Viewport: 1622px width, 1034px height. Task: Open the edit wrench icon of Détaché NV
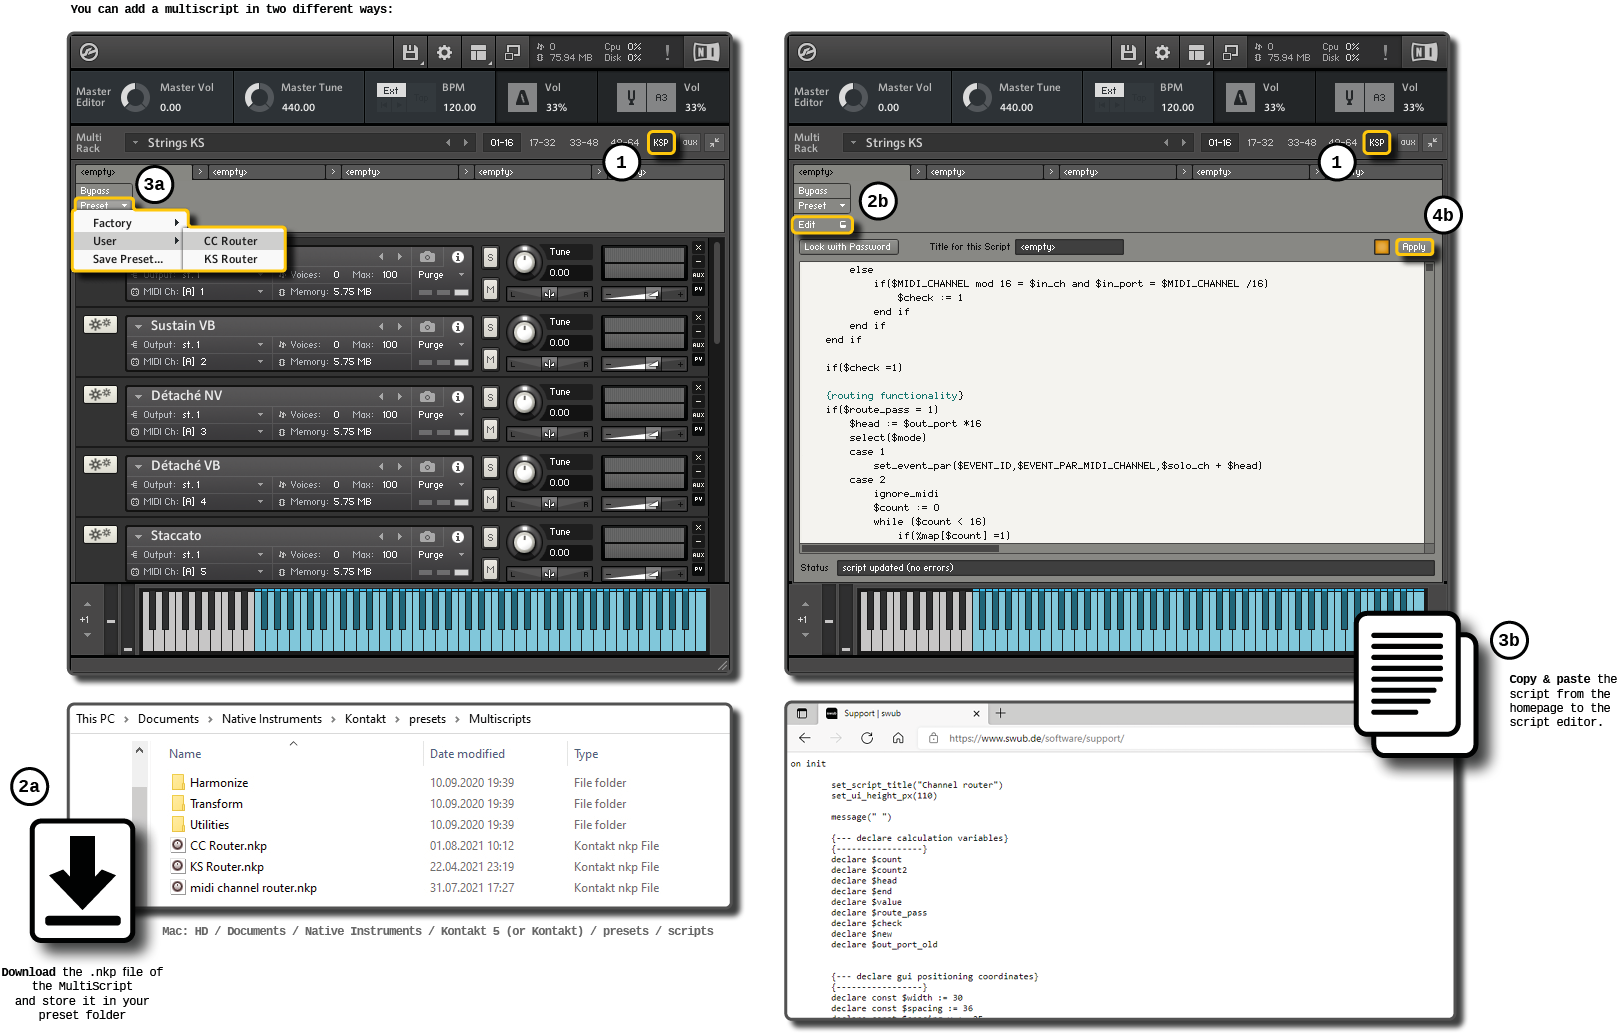[x=100, y=394]
